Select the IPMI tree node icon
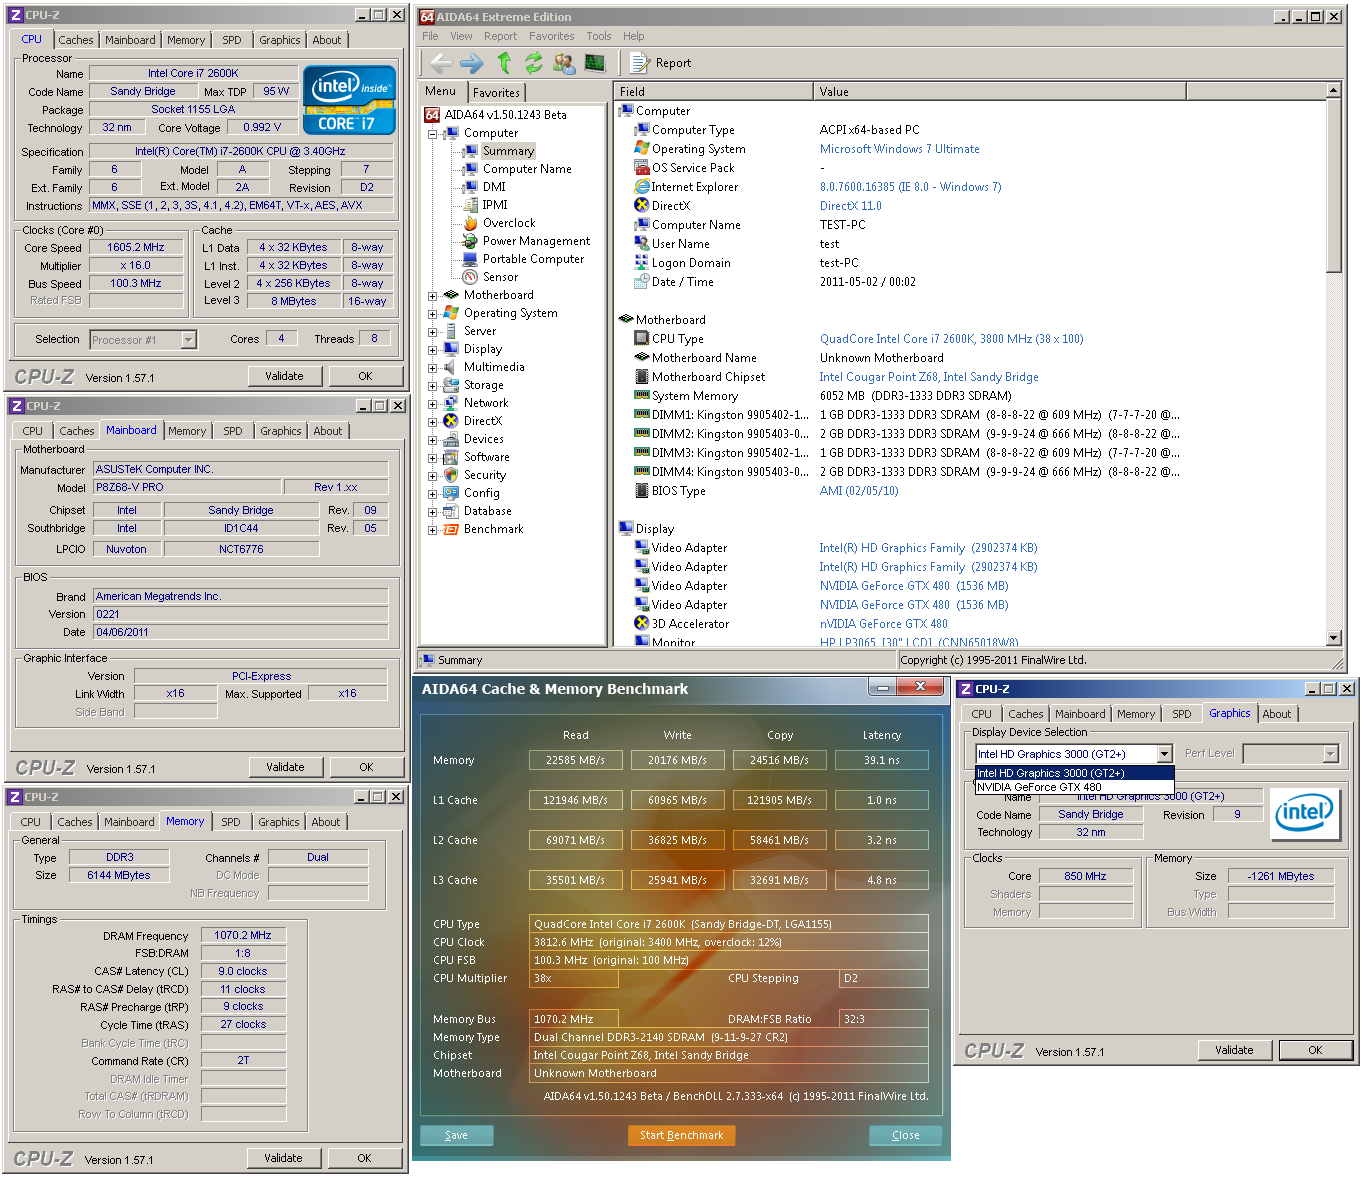1362x1177 pixels. pyautogui.click(x=470, y=205)
